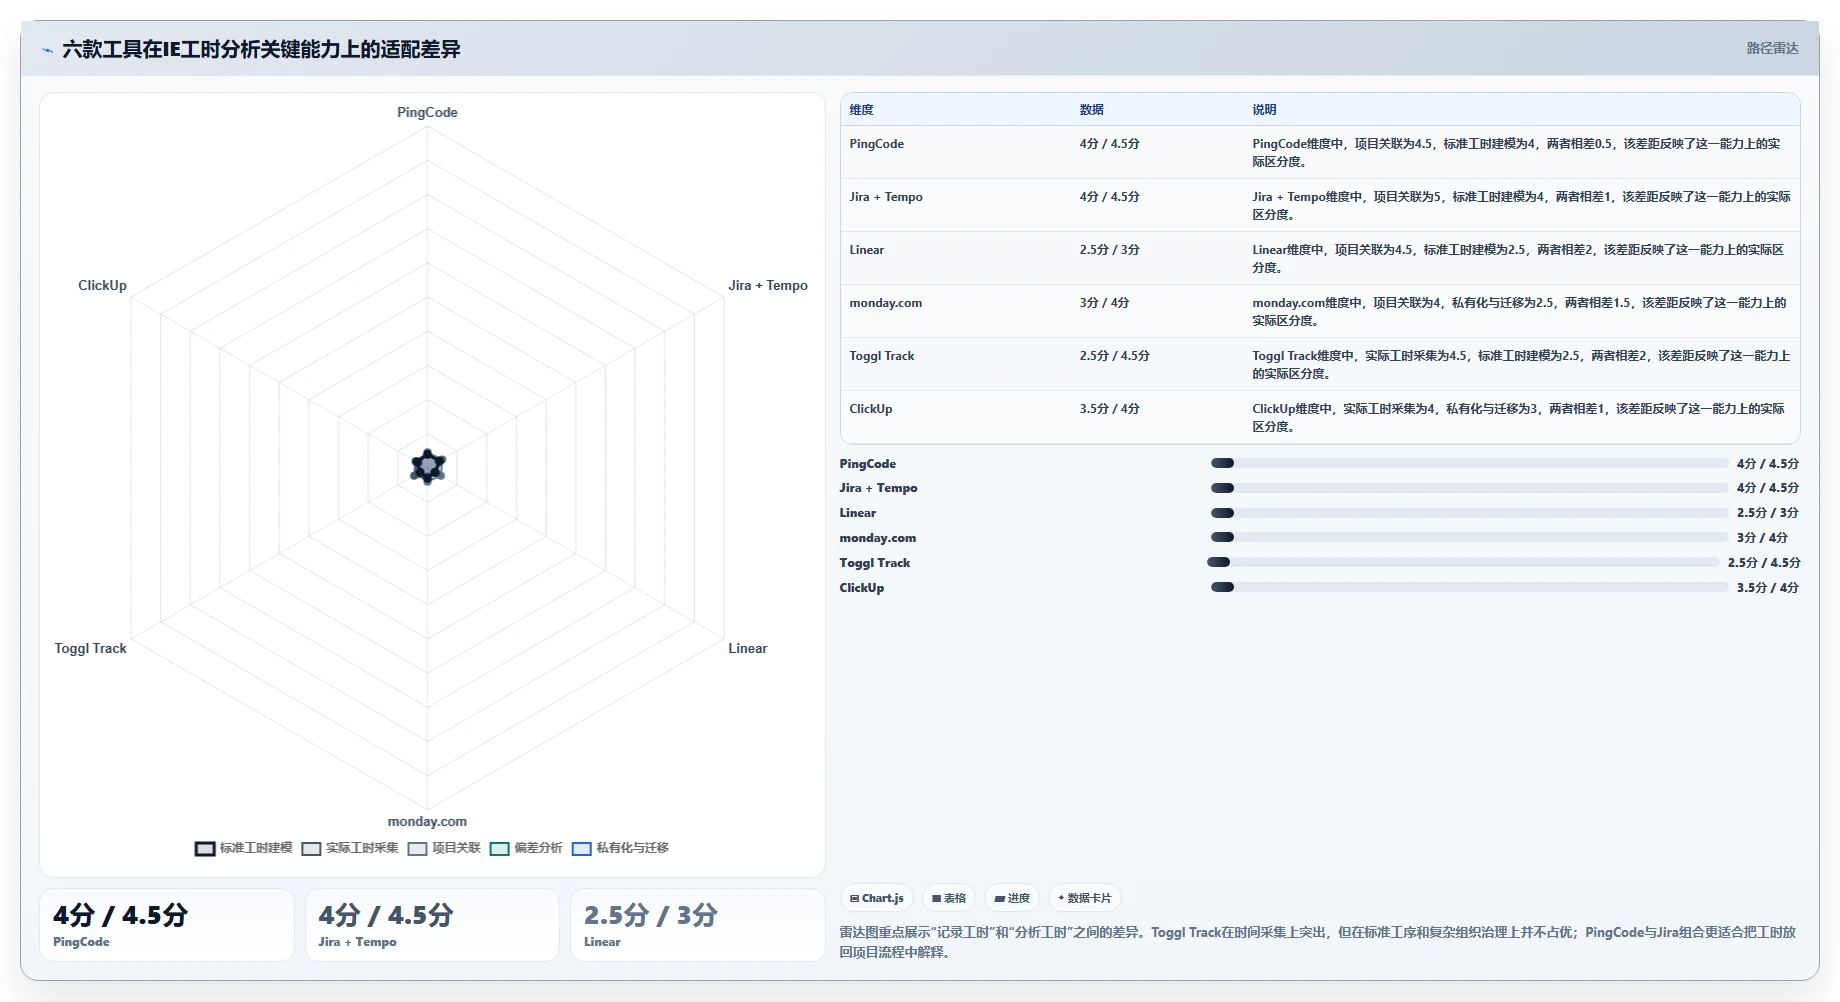The image size is (1840, 1002).
Task: Open the Linear 2.5分 / 3分 stat card
Action: 697,925
